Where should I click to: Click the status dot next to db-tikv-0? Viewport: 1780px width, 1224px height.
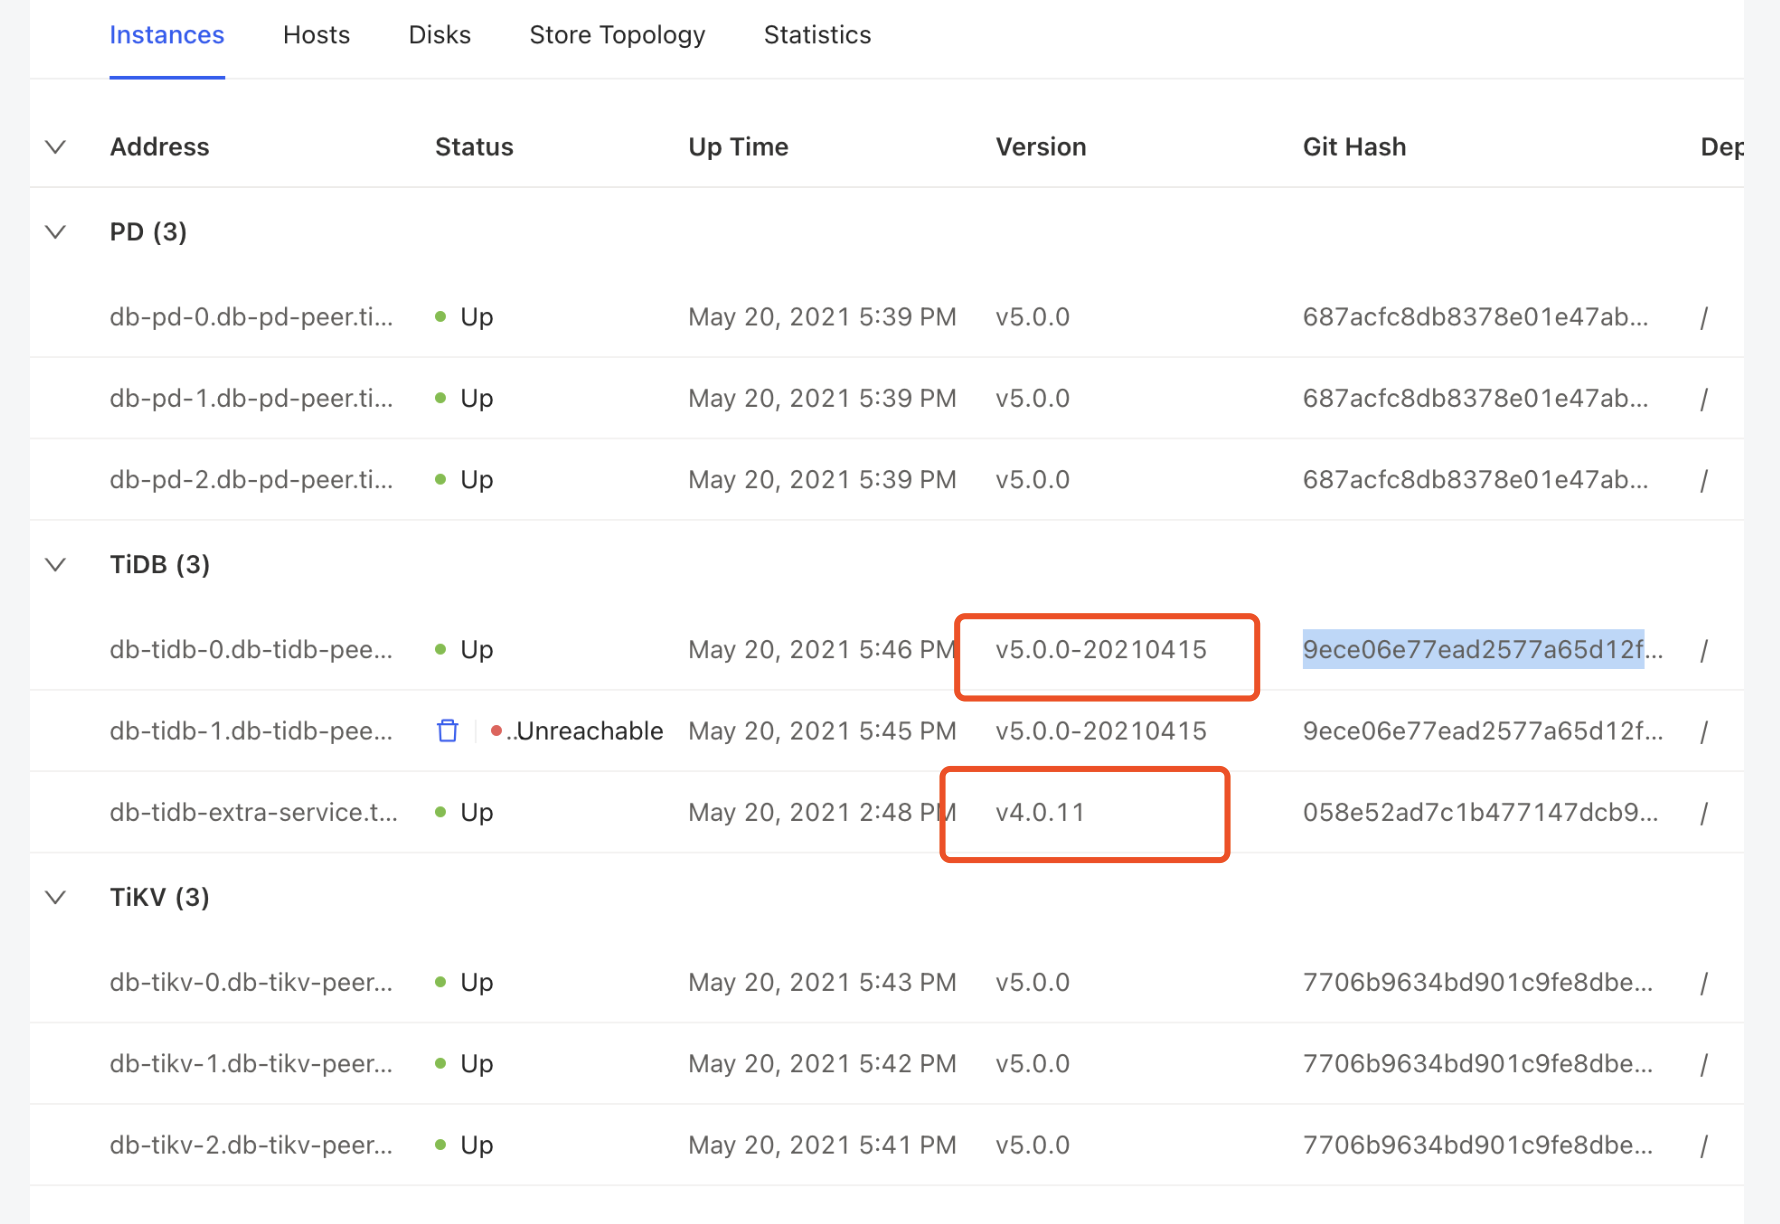click(x=440, y=980)
